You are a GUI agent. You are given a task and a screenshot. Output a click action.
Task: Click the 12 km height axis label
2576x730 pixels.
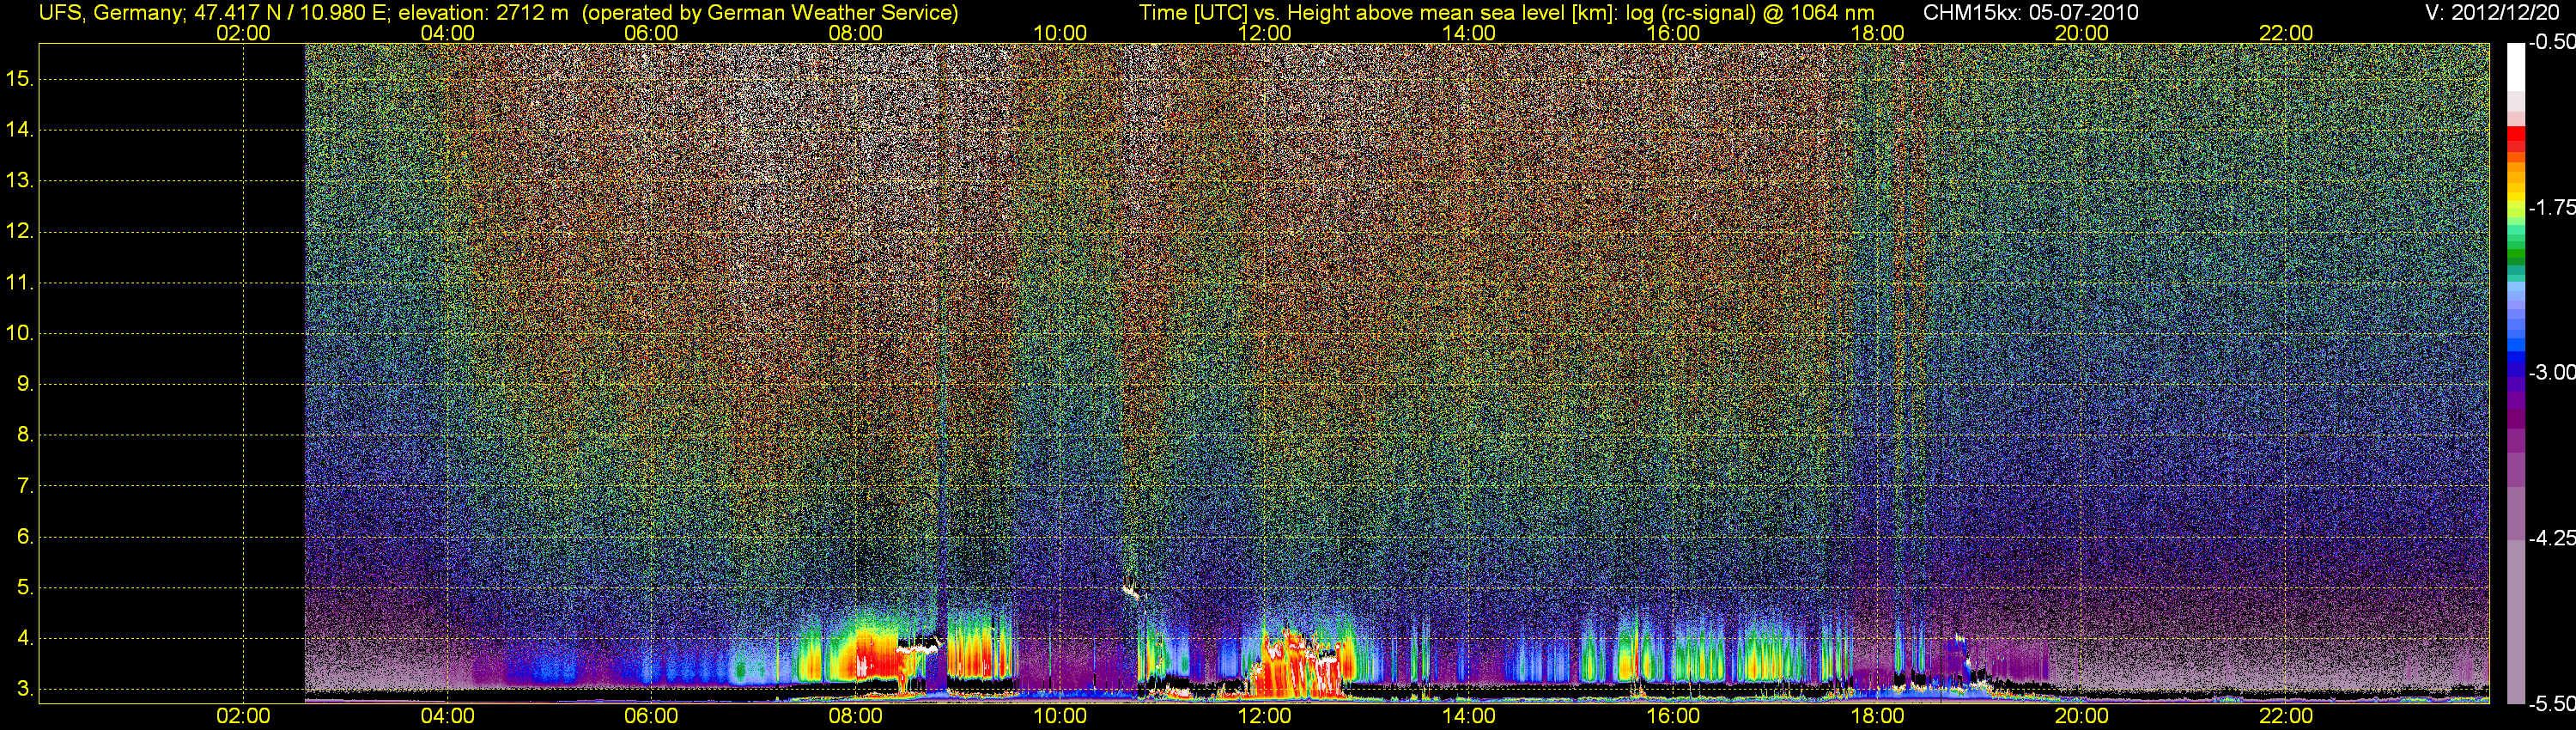[x=20, y=232]
